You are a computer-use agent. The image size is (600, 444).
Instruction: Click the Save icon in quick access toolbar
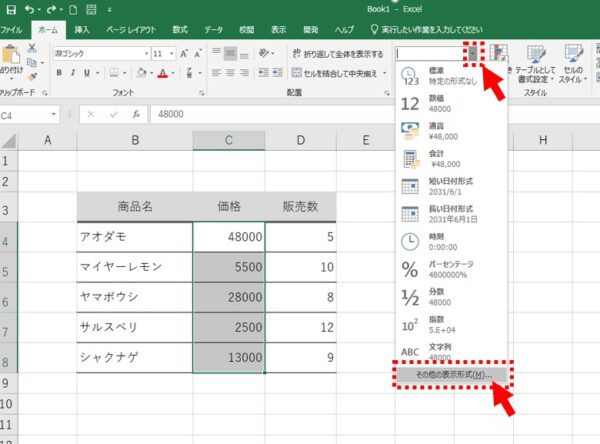[x=9, y=9]
